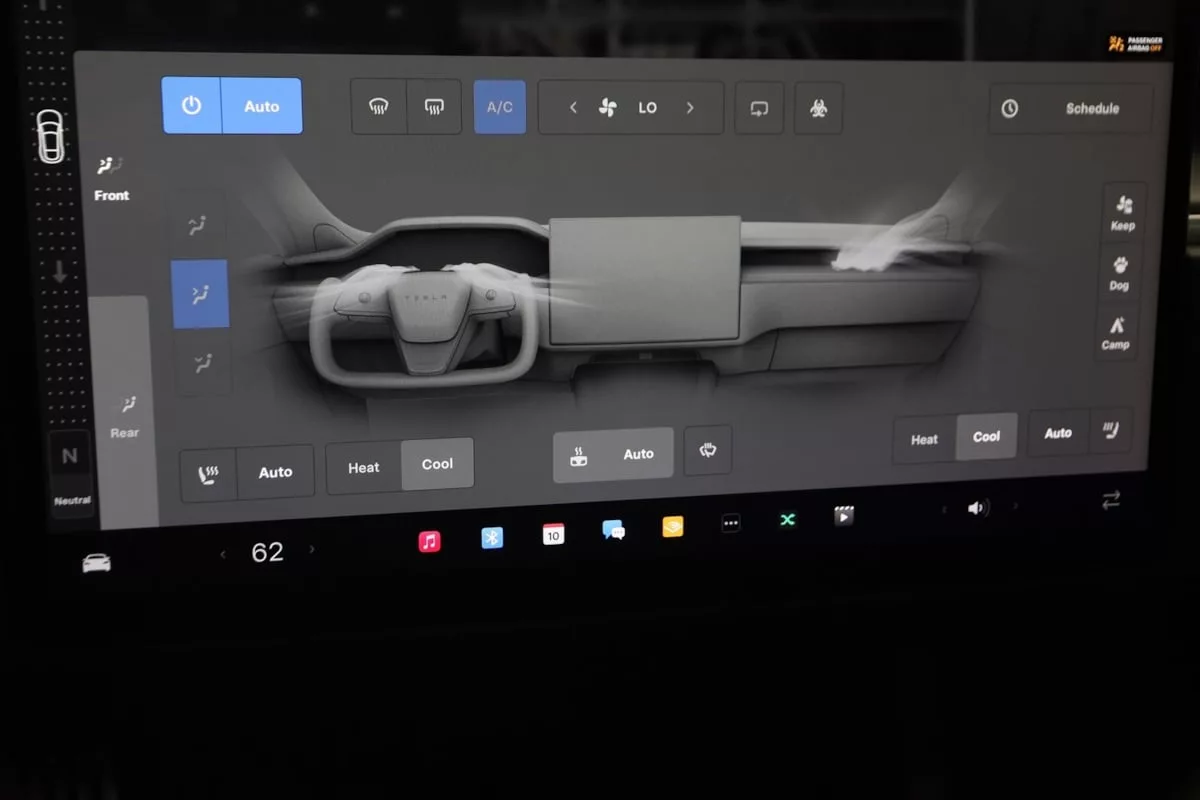1200x800 pixels.
Task: Switch to the Front climate tab
Action: point(111,179)
